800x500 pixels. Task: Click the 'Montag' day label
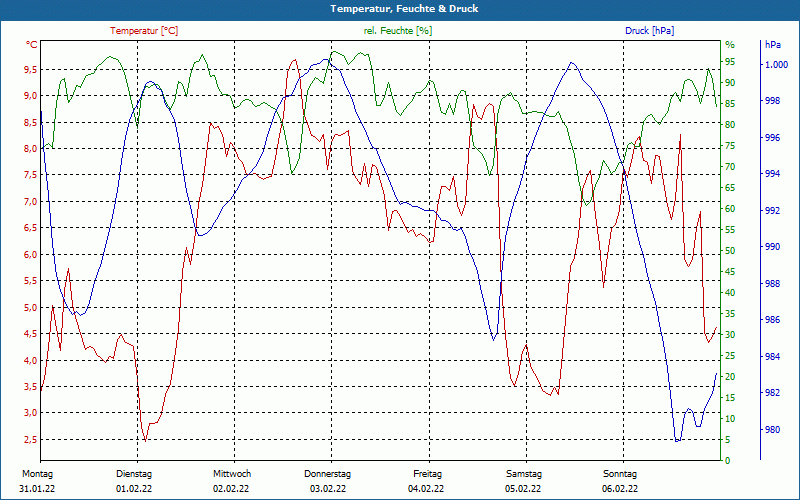click(x=37, y=474)
